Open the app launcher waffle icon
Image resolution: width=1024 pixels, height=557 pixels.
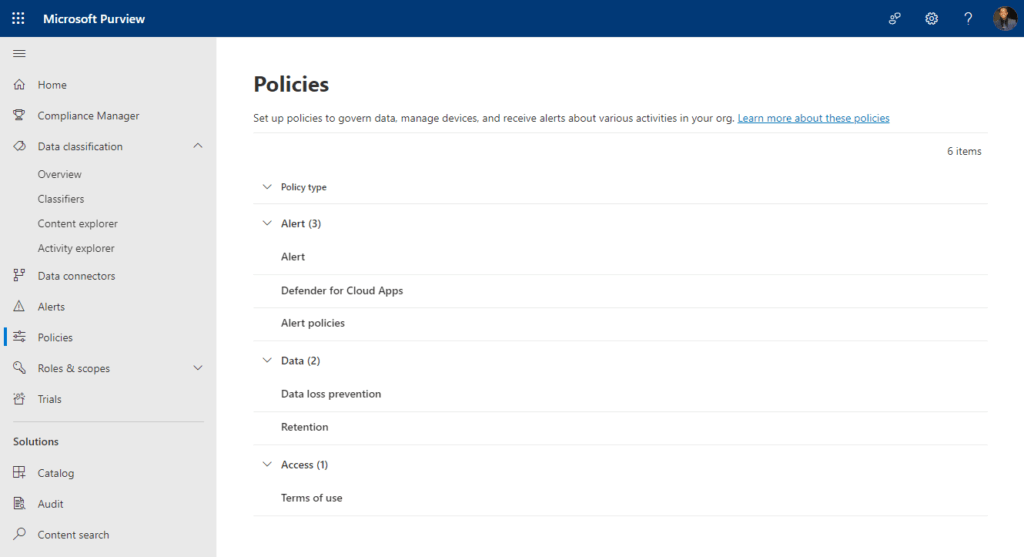(18, 18)
